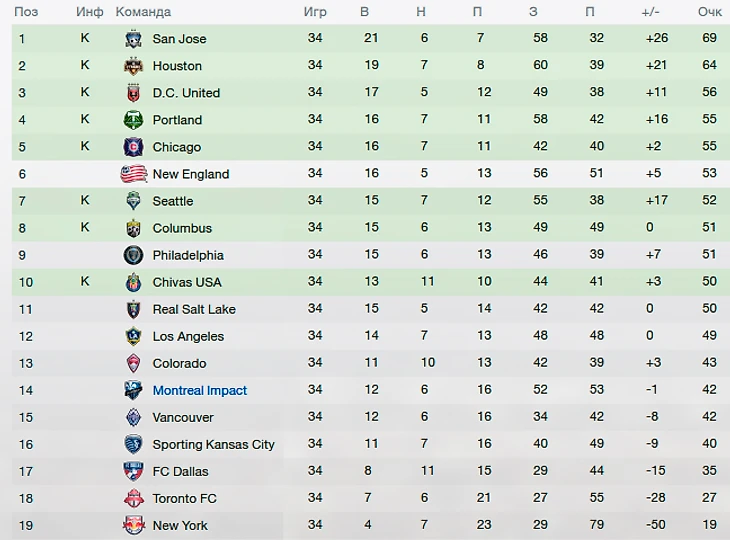Click the D.C. United logo icon
Image resolution: width=730 pixels, height=540 pixels.
(133, 93)
